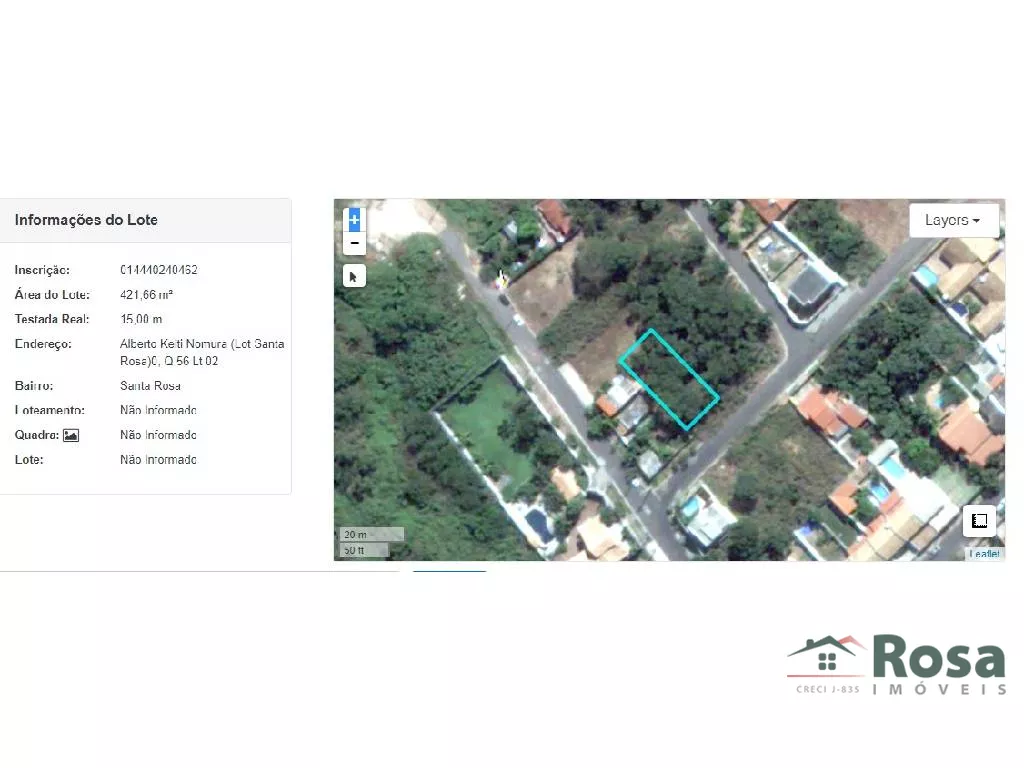This screenshot has height=768, width=1024.
Task: Click the Inscrição number 014440240462
Action: coord(158,270)
